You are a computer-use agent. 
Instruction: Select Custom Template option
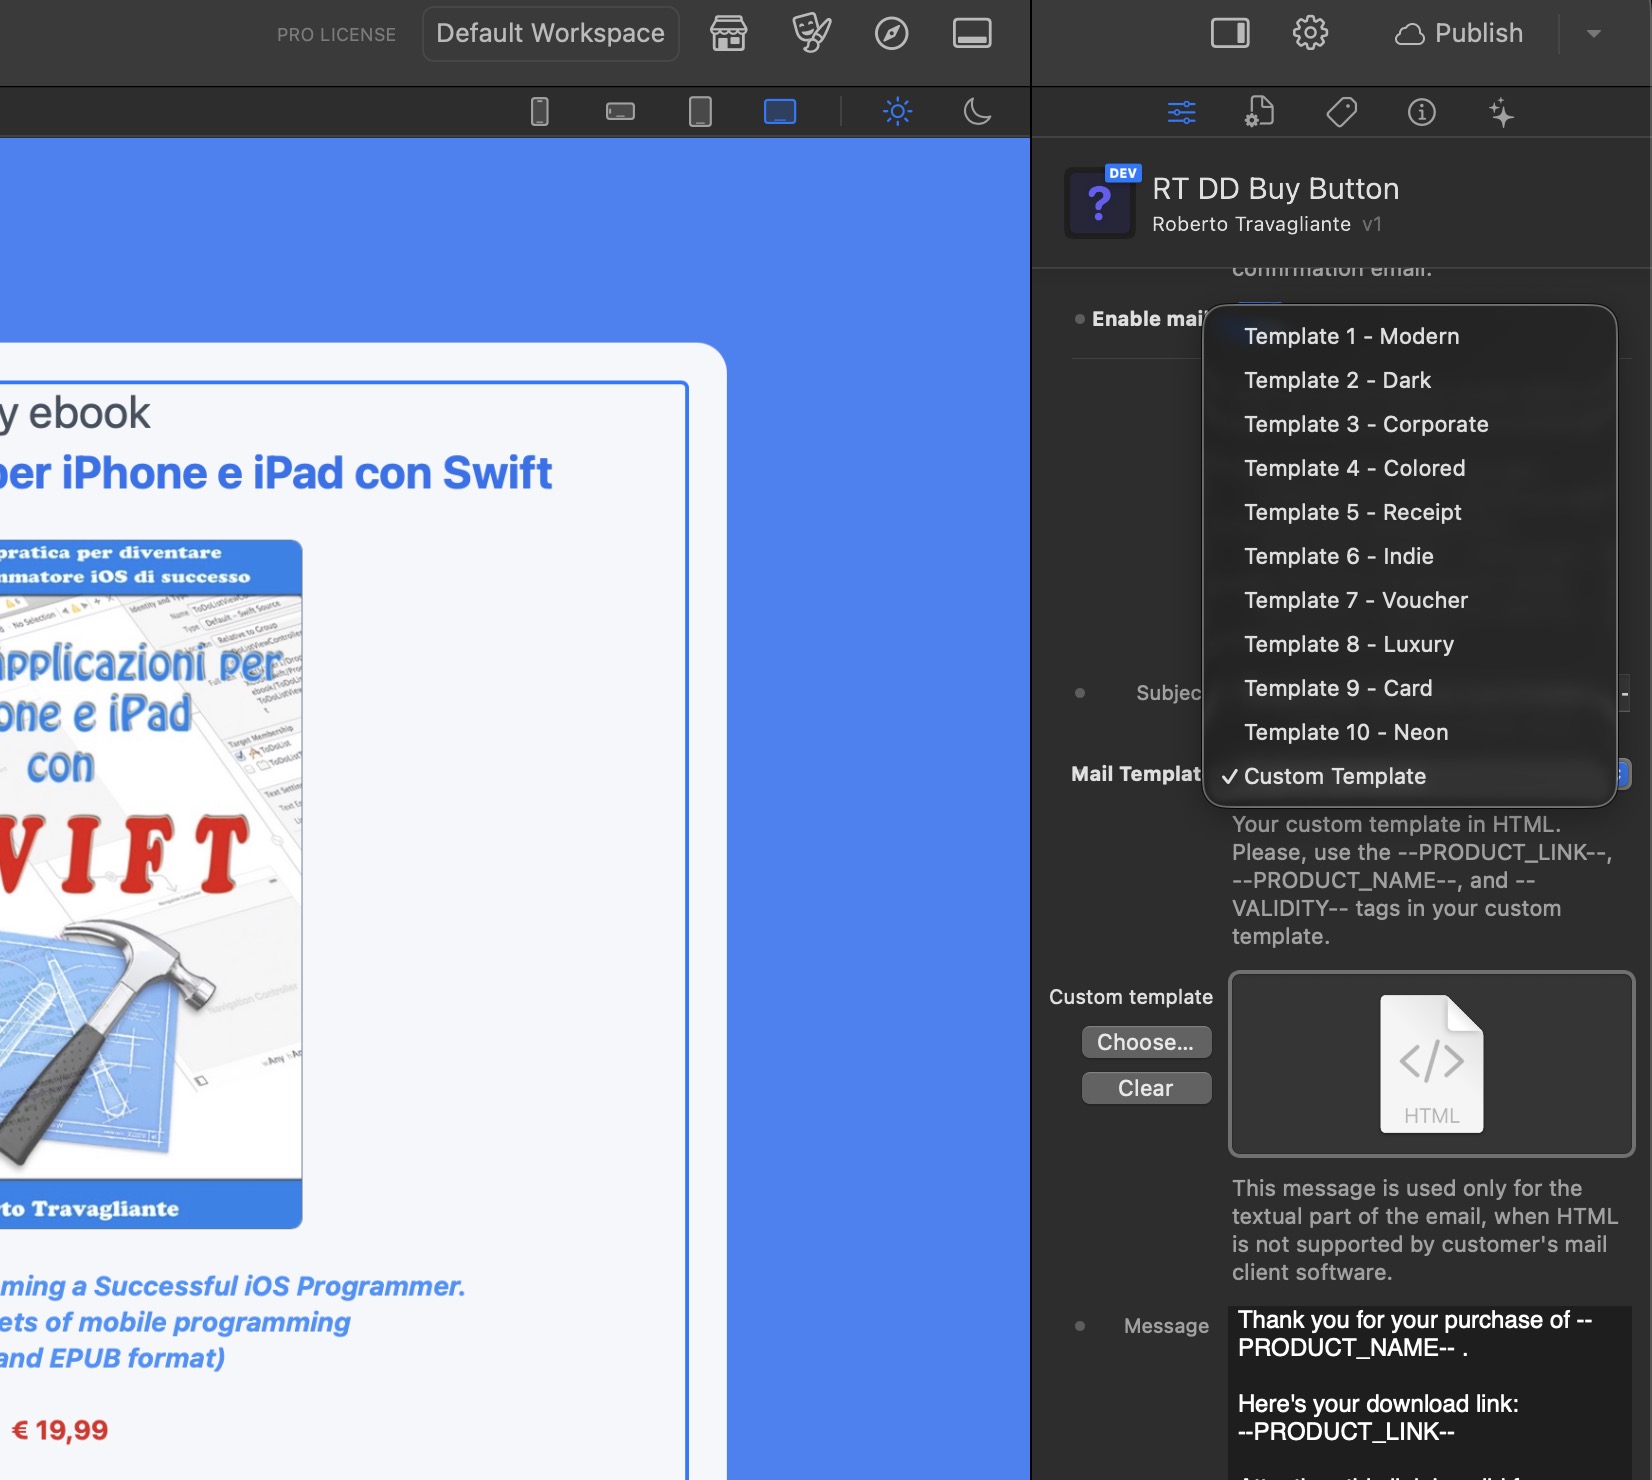point(1410,776)
